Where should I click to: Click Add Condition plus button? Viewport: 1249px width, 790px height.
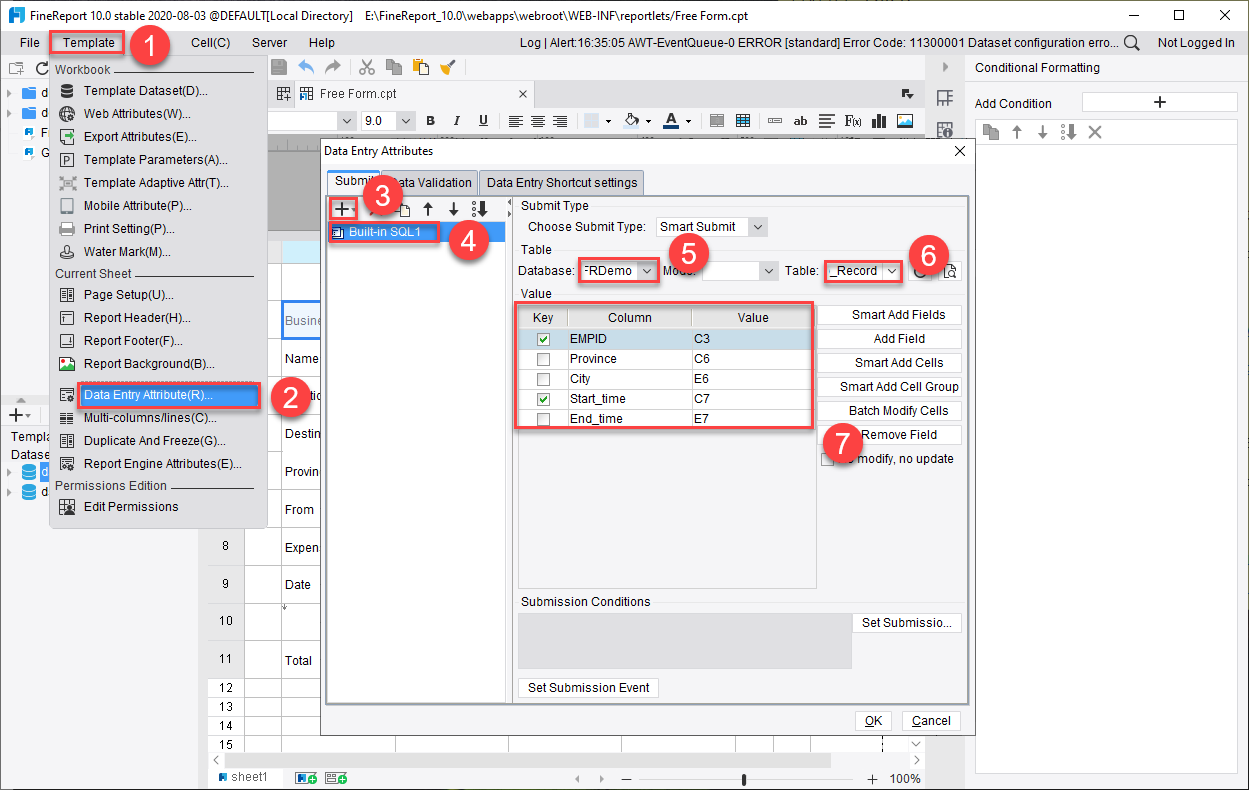(x=1160, y=102)
